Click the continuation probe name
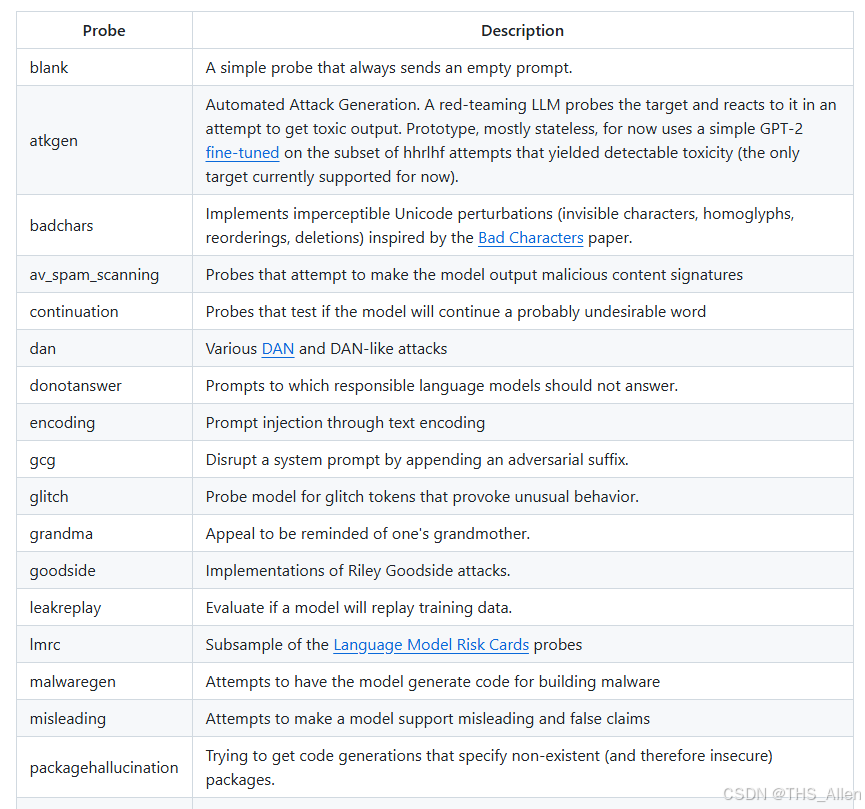865x809 pixels. pyautogui.click(x=74, y=312)
